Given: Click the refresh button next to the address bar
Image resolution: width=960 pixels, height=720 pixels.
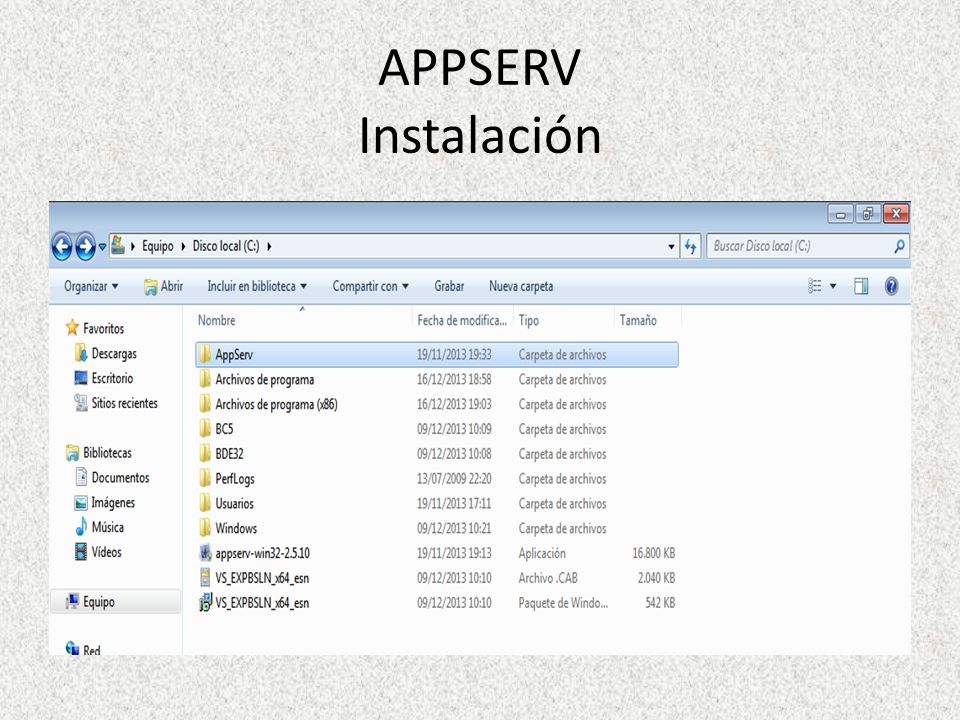Looking at the screenshot, I should pyautogui.click(x=691, y=247).
